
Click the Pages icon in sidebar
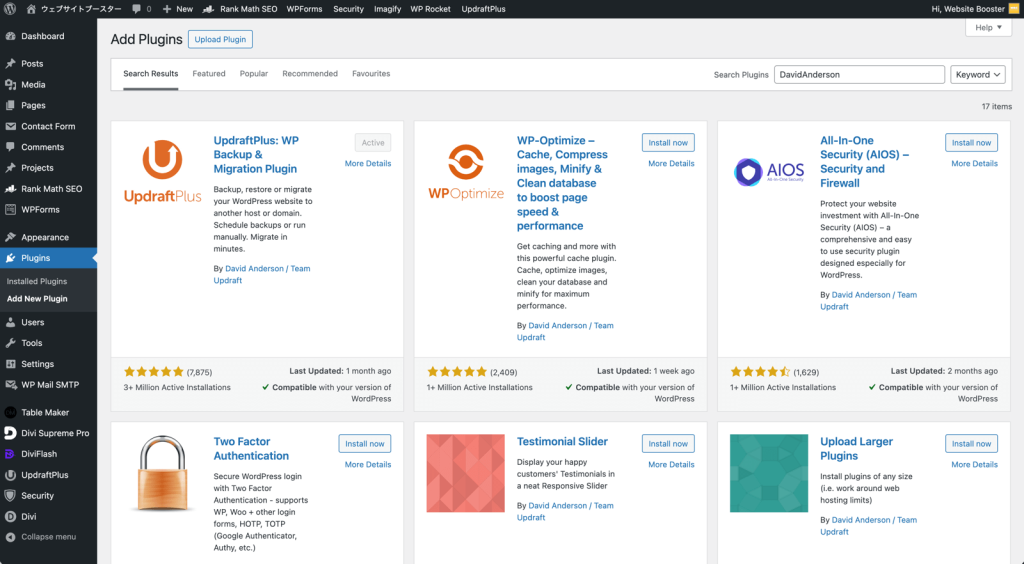tap(10, 106)
